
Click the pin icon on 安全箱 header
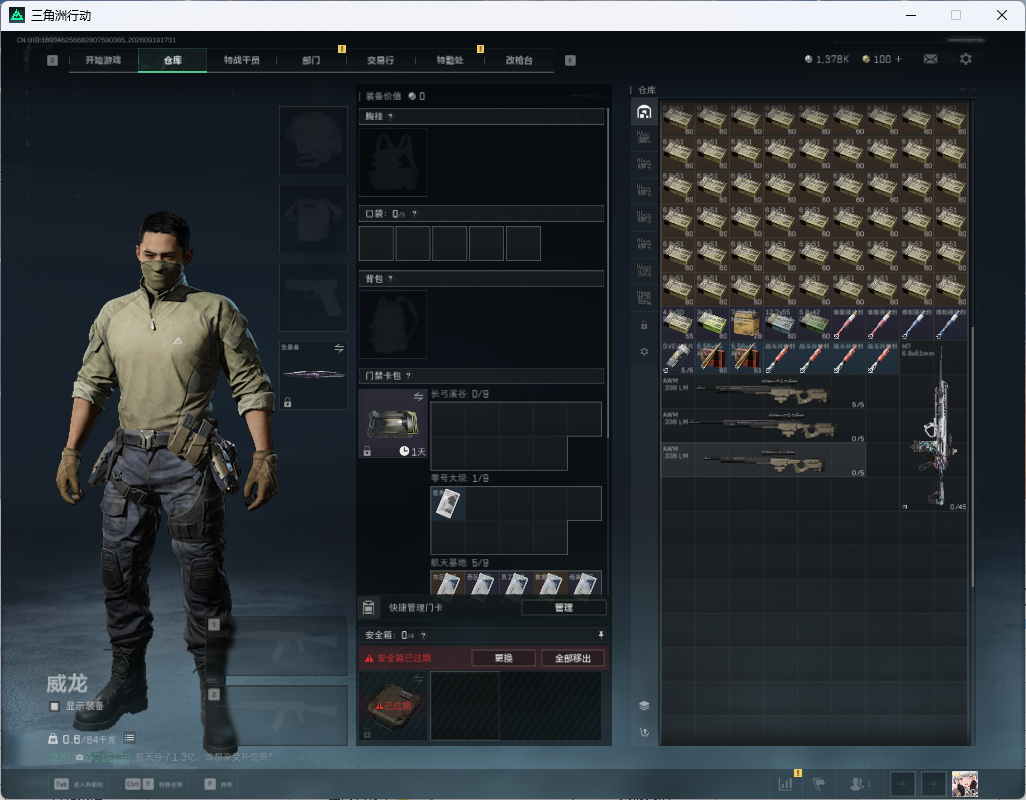point(601,635)
